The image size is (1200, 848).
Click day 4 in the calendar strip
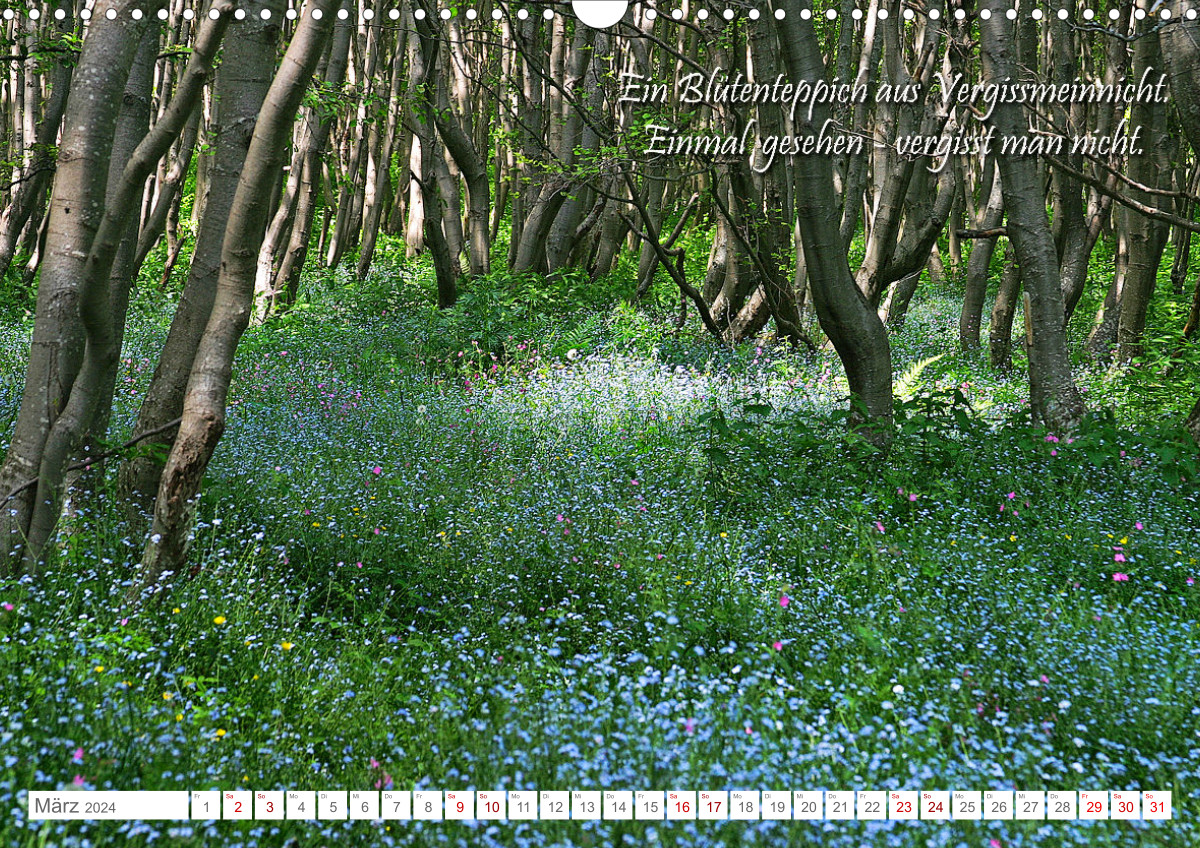pyautogui.click(x=300, y=805)
